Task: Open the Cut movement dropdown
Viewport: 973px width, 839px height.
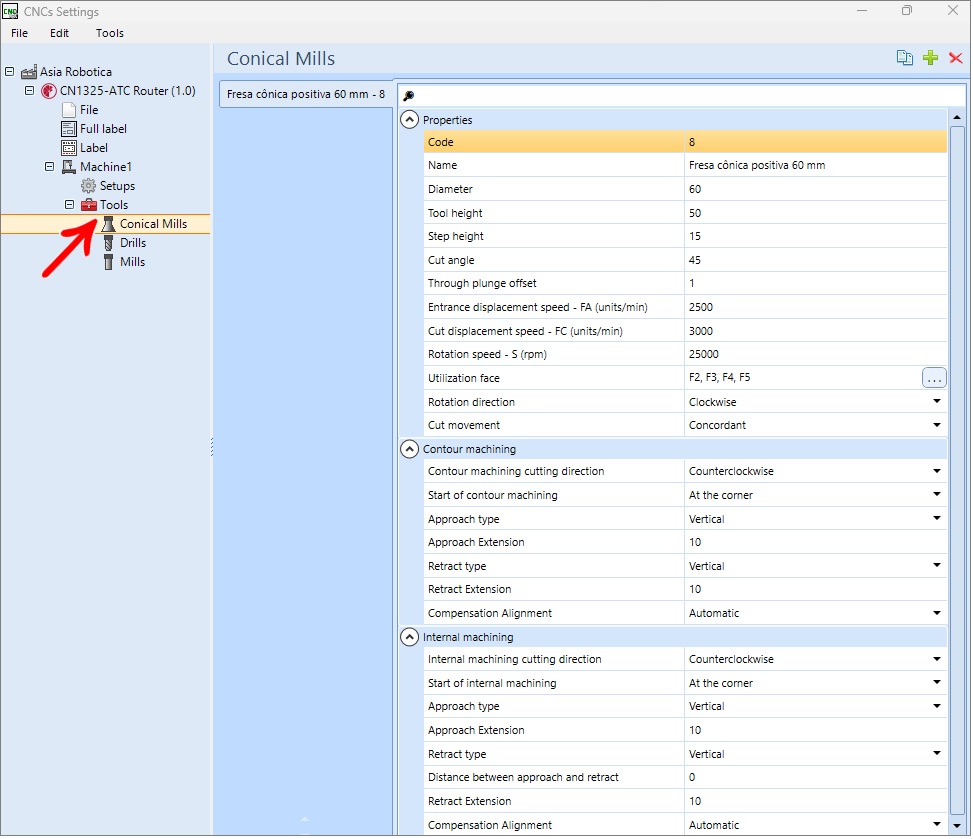Action: tap(936, 425)
